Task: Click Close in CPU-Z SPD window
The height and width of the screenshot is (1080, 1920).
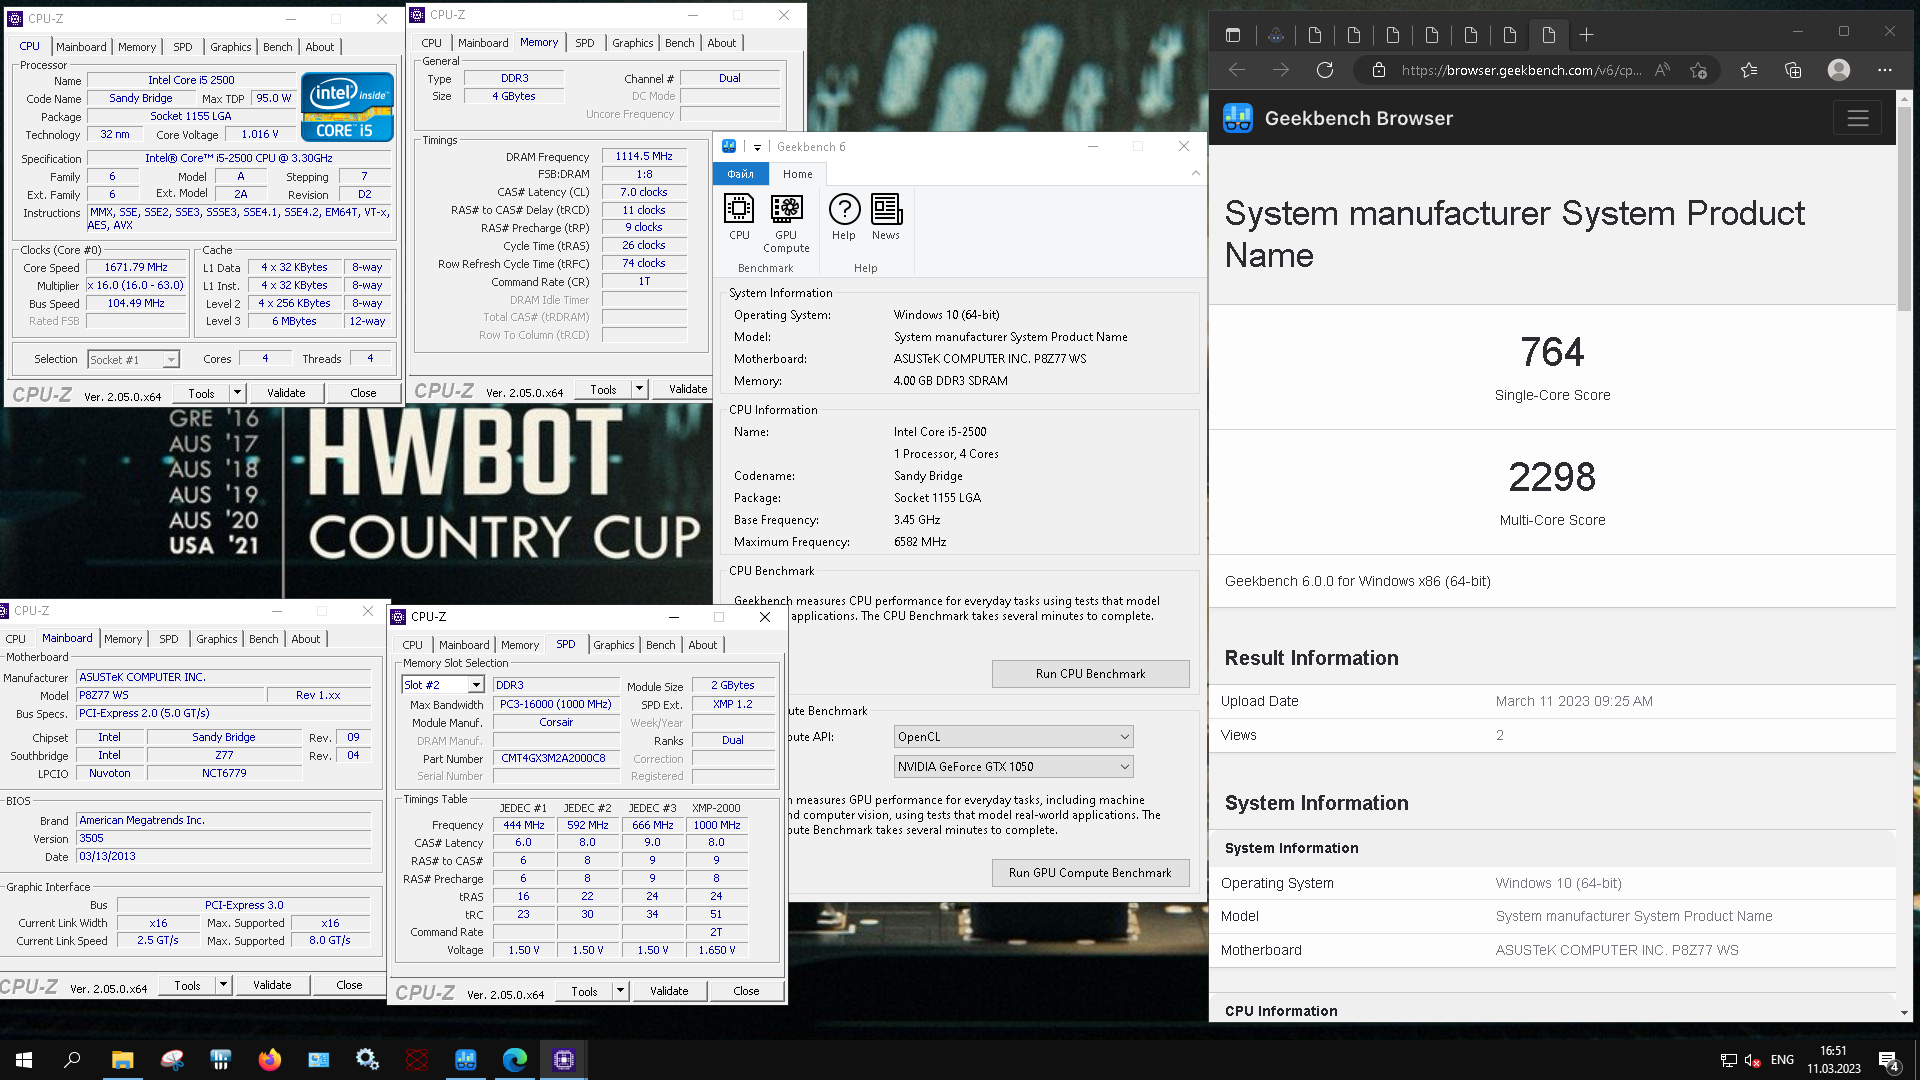Action: tap(746, 991)
